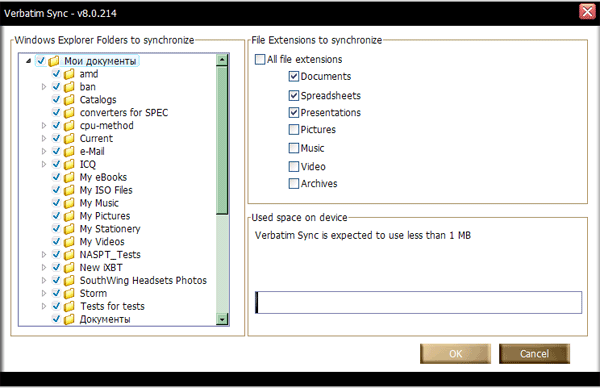Click the My Stationery folder icon
This screenshot has width=600, height=388.
tap(69, 229)
